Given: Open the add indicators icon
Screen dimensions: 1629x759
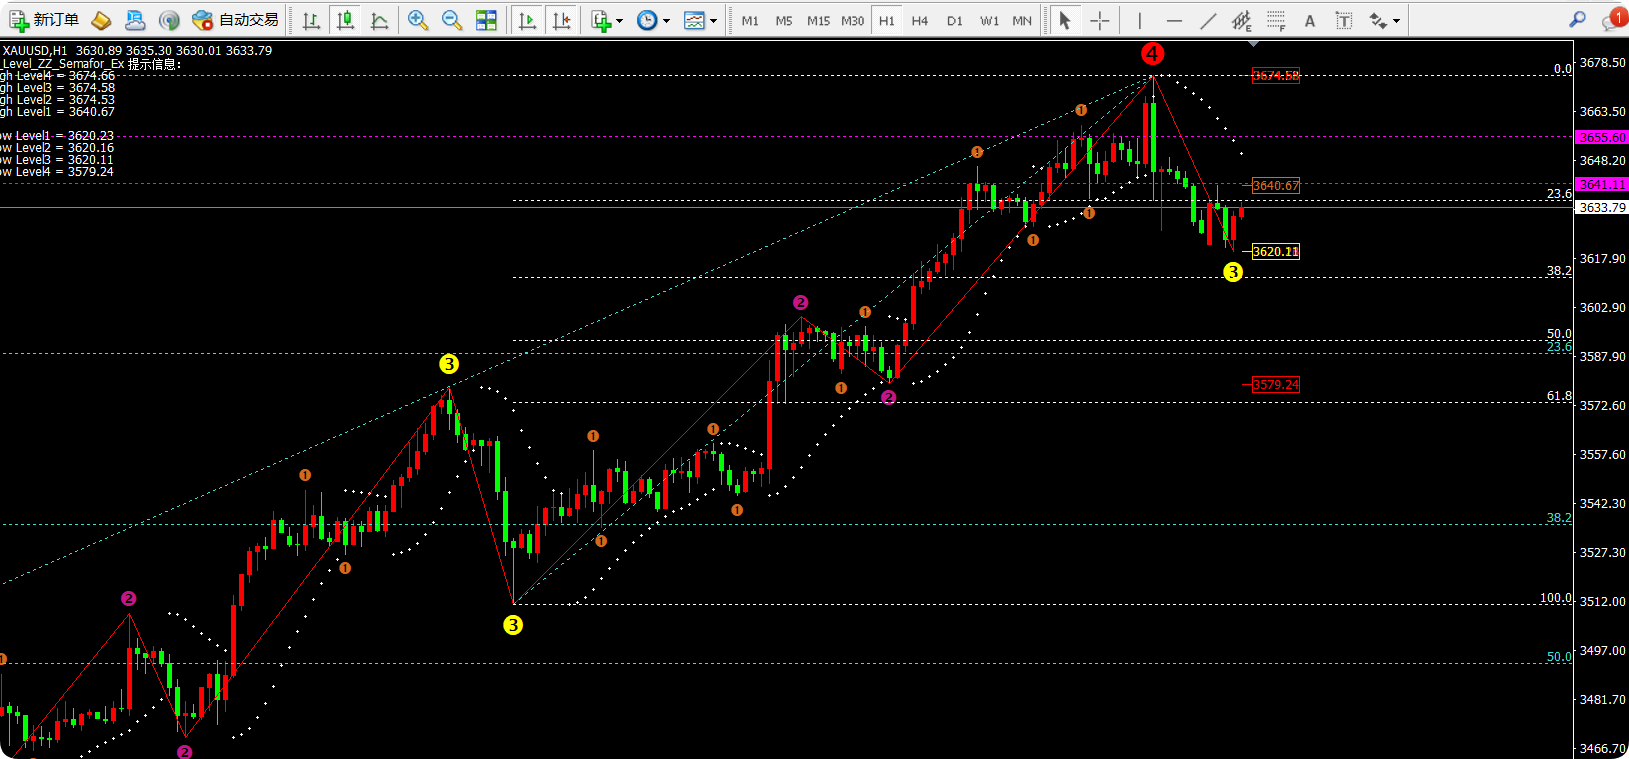Looking at the screenshot, I should coord(600,20).
